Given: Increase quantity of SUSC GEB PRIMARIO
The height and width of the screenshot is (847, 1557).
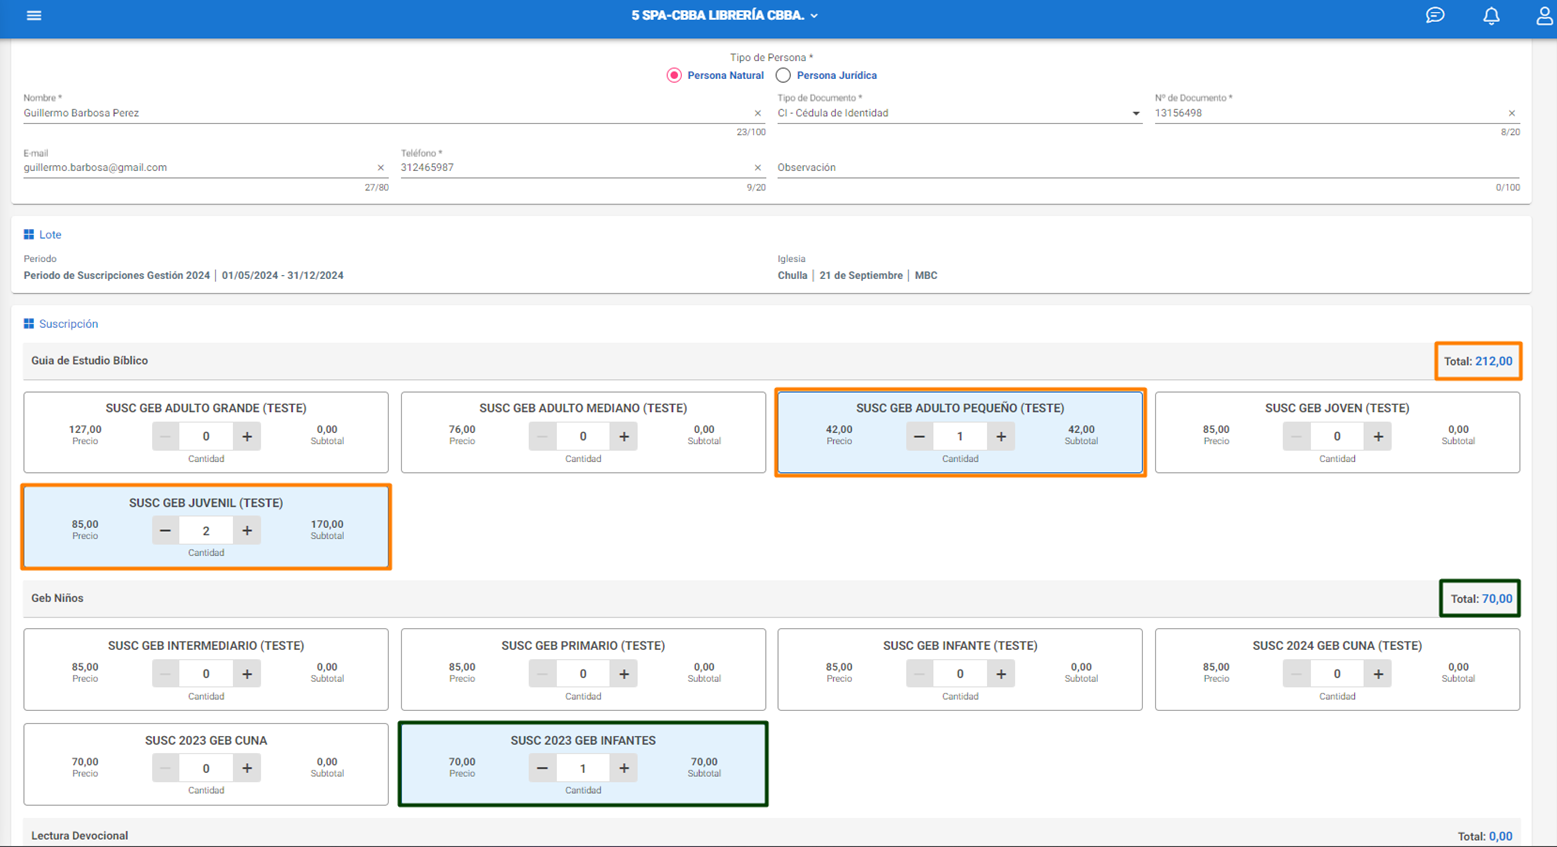Looking at the screenshot, I should pos(624,674).
